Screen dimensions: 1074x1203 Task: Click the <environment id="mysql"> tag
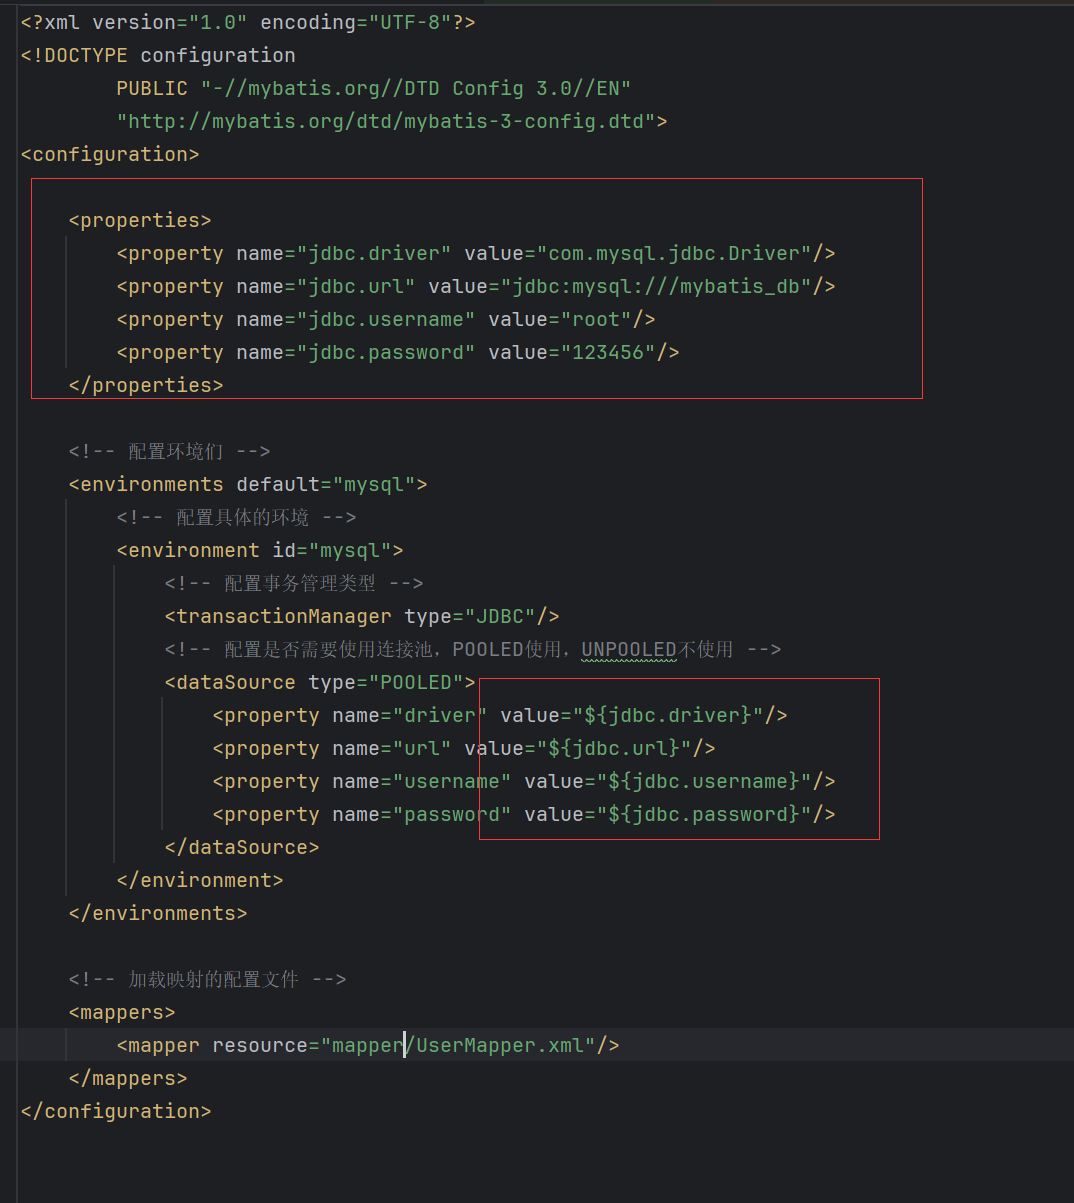click(x=260, y=550)
